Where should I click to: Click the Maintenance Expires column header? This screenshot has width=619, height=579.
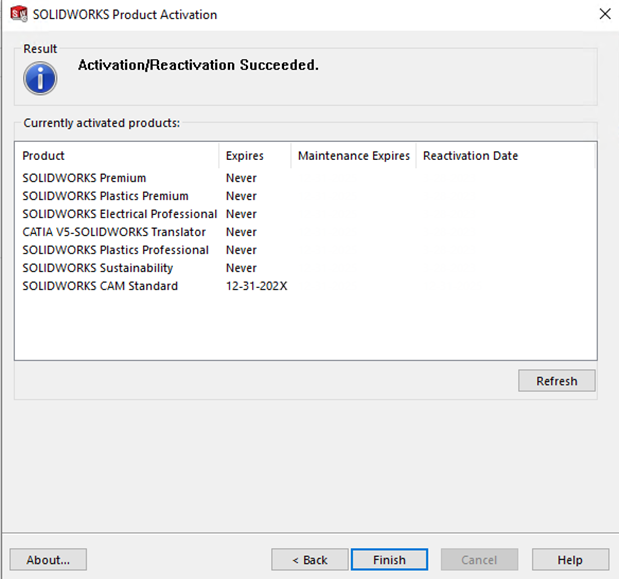pos(353,156)
